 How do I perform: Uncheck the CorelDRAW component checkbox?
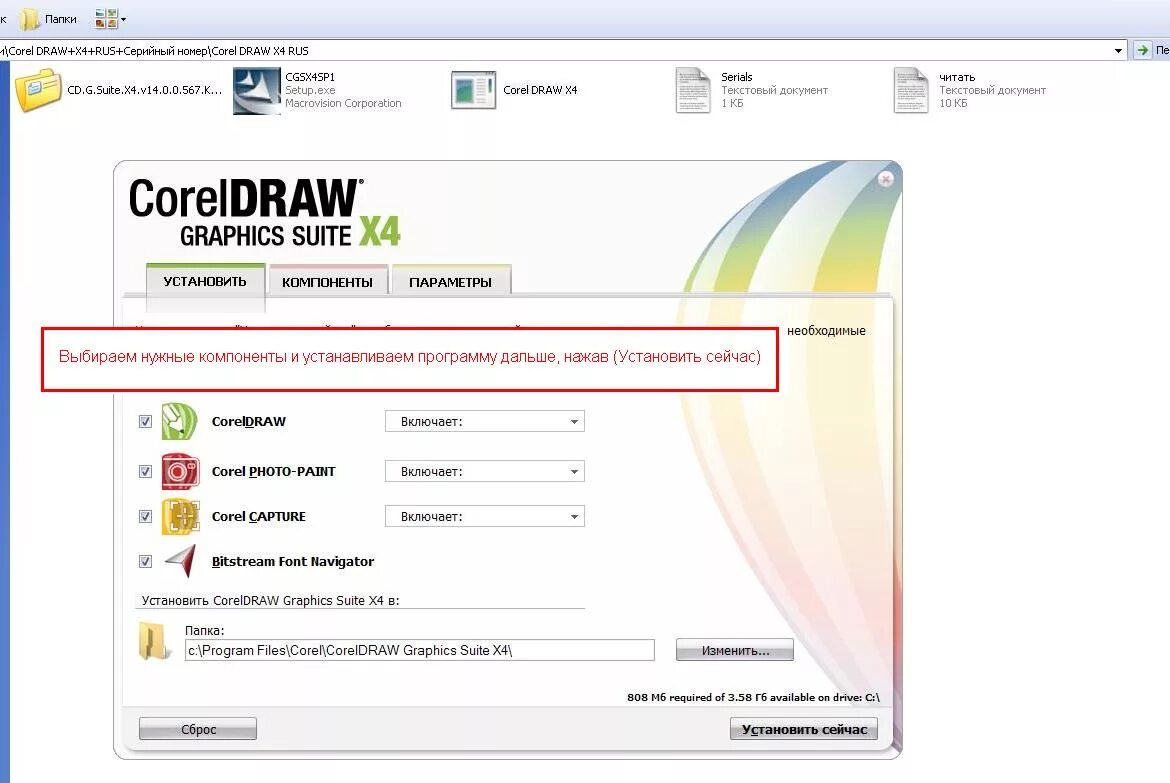tap(145, 421)
